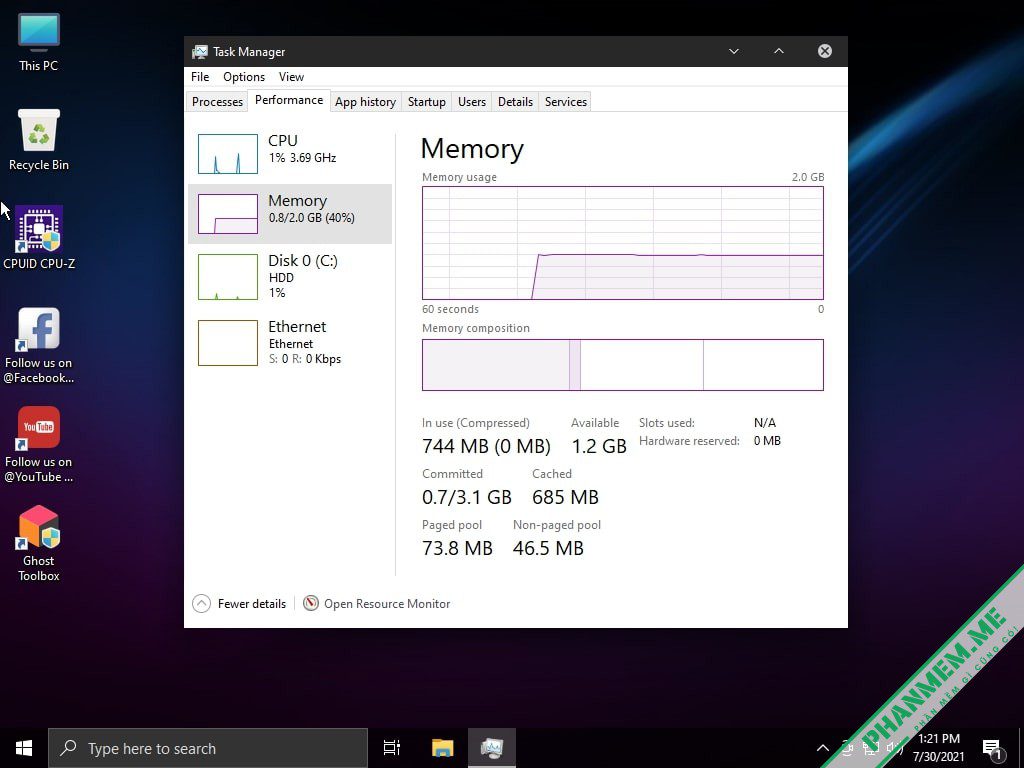The image size is (1024, 768).
Task: Click the Hardware reserved label
Action: tap(689, 441)
